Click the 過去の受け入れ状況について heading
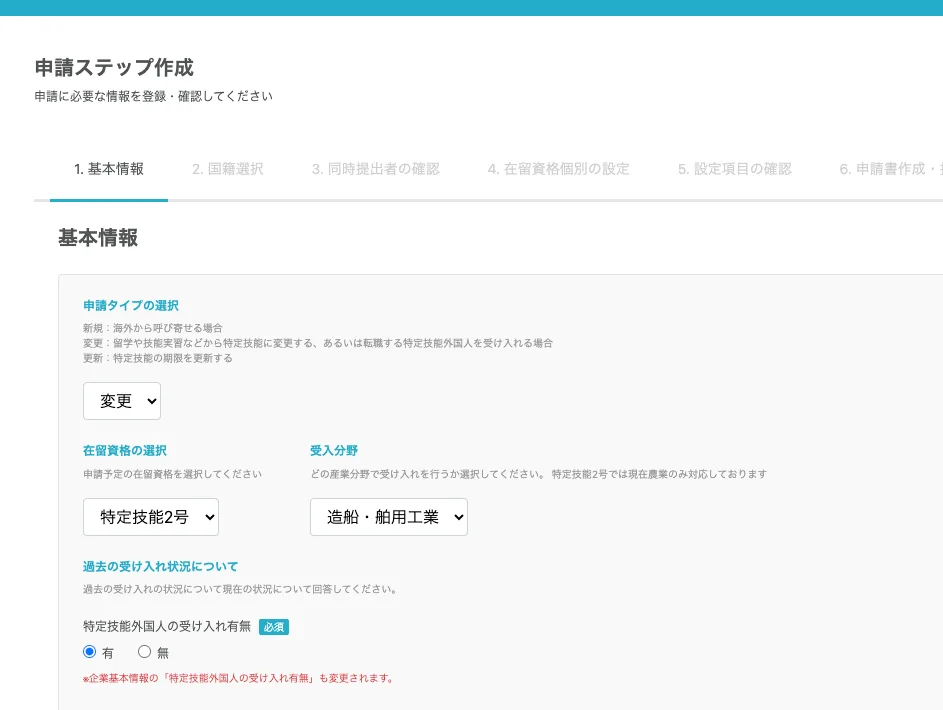This screenshot has height=710, width=943. [x=161, y=566]
